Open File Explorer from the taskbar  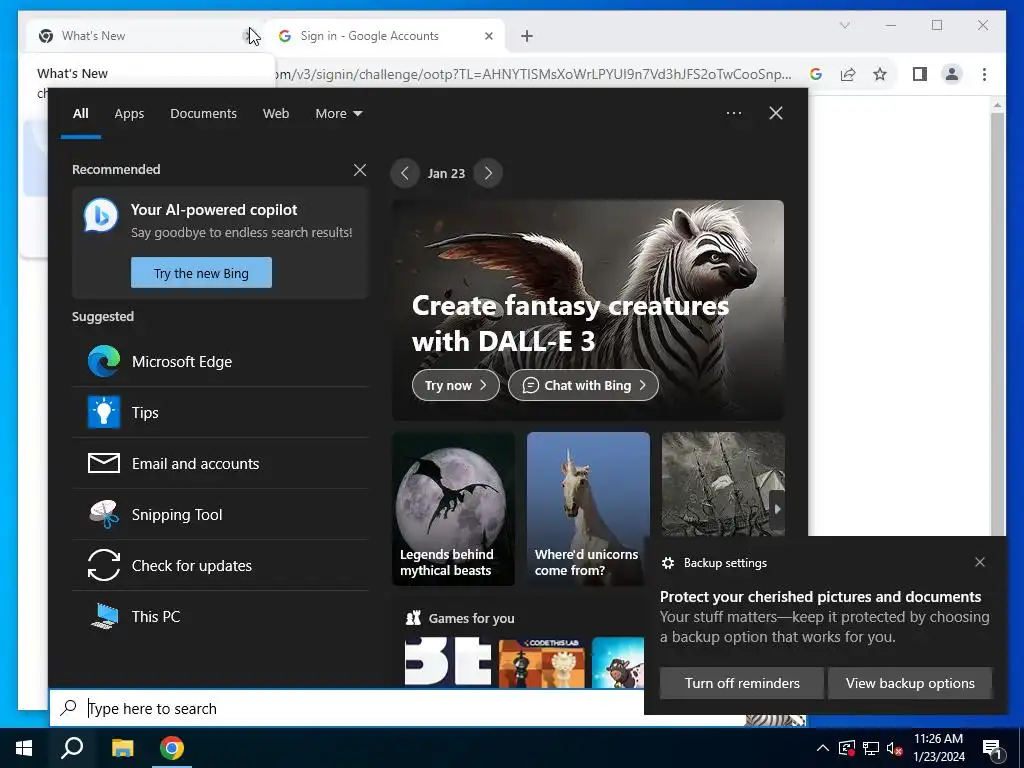tap(122, 748)
